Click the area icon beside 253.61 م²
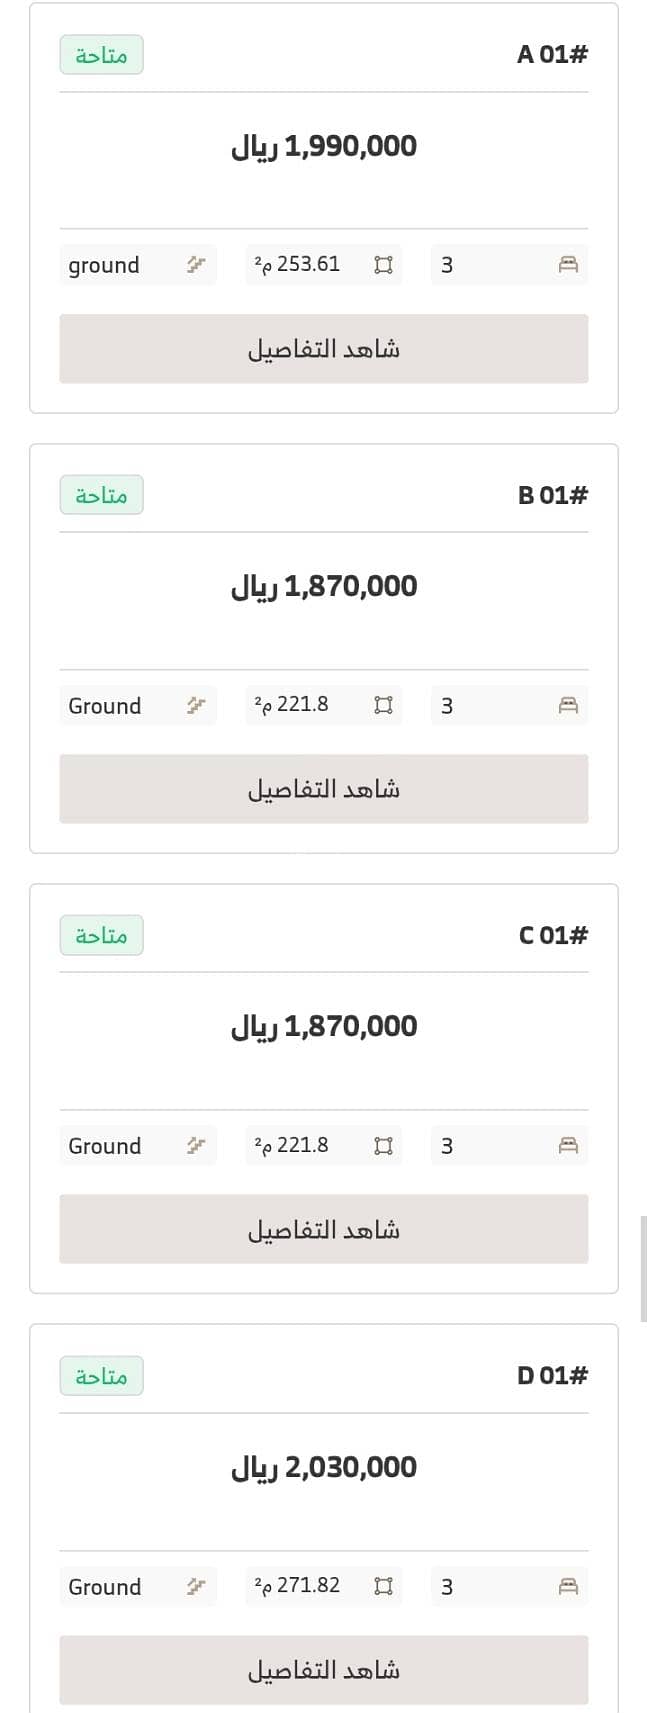 click(383, 265)
